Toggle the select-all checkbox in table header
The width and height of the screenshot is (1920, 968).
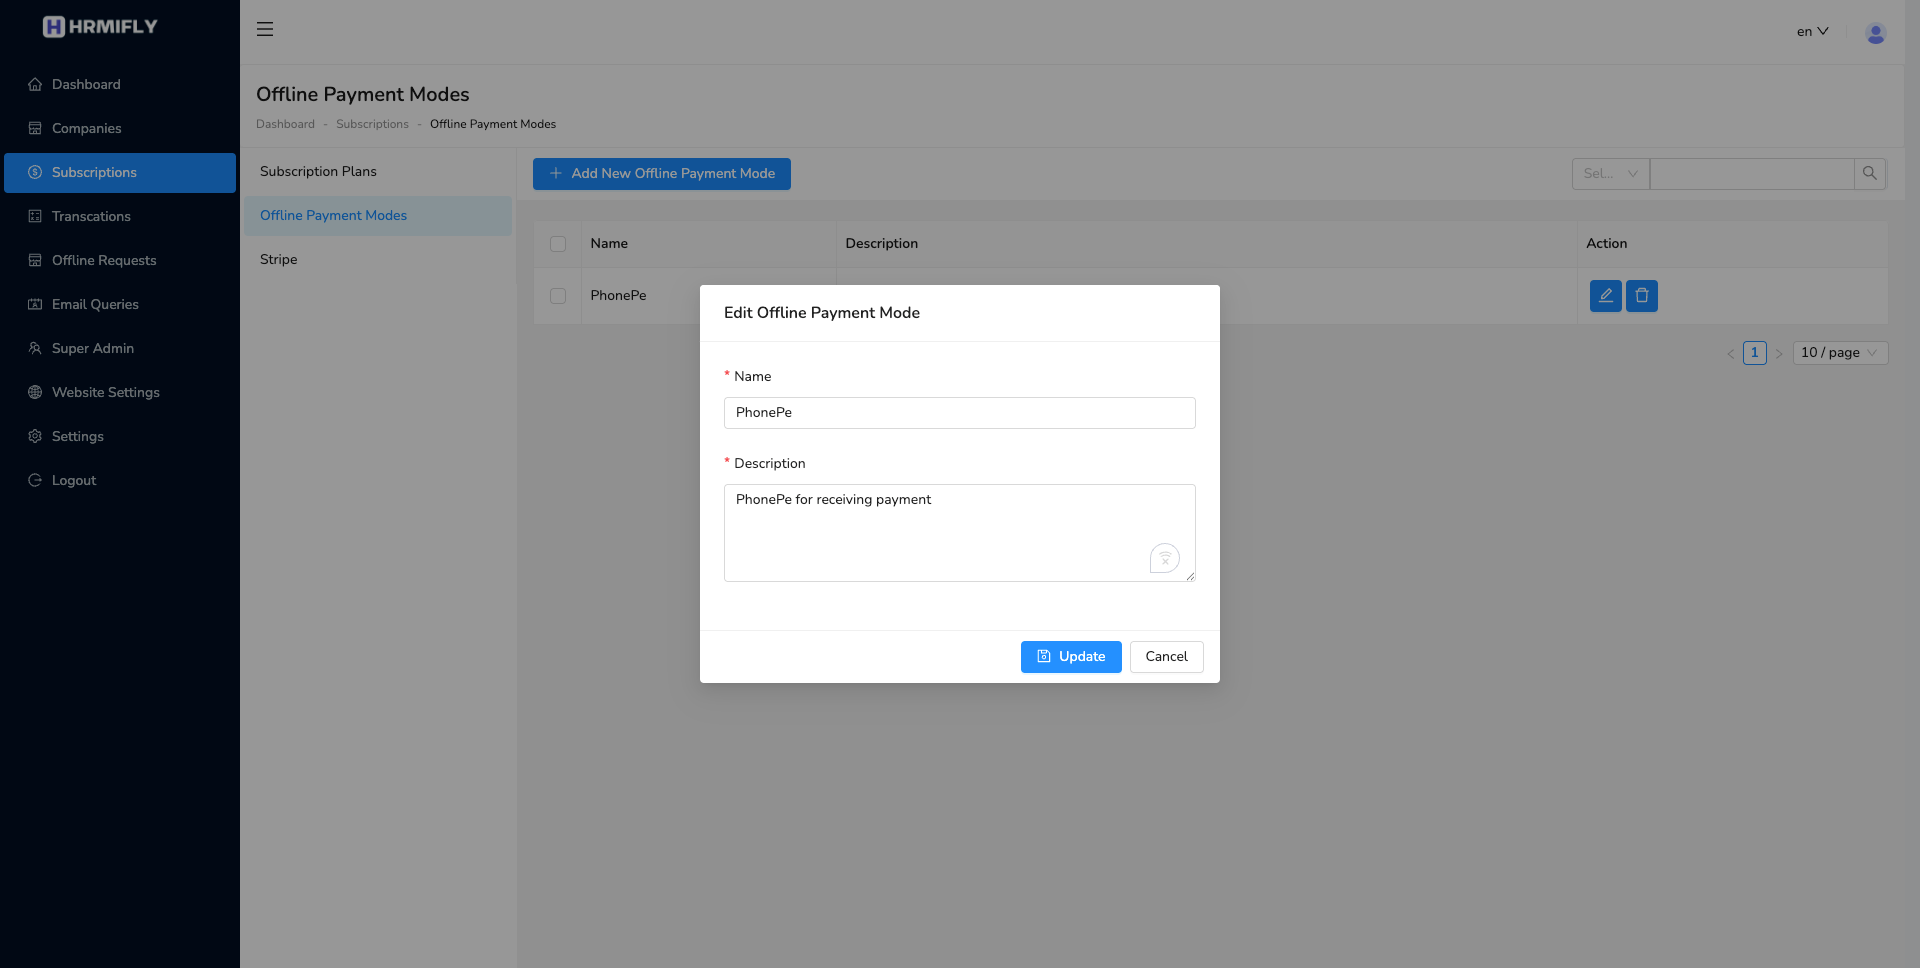point(558,244)
